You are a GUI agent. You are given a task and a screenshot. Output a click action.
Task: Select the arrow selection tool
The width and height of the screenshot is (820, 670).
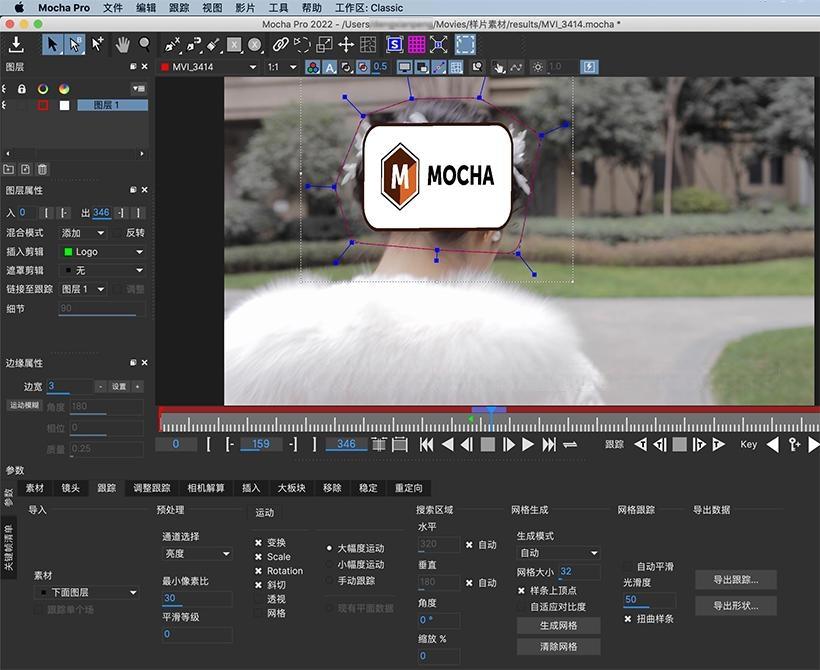coord(51,45)
